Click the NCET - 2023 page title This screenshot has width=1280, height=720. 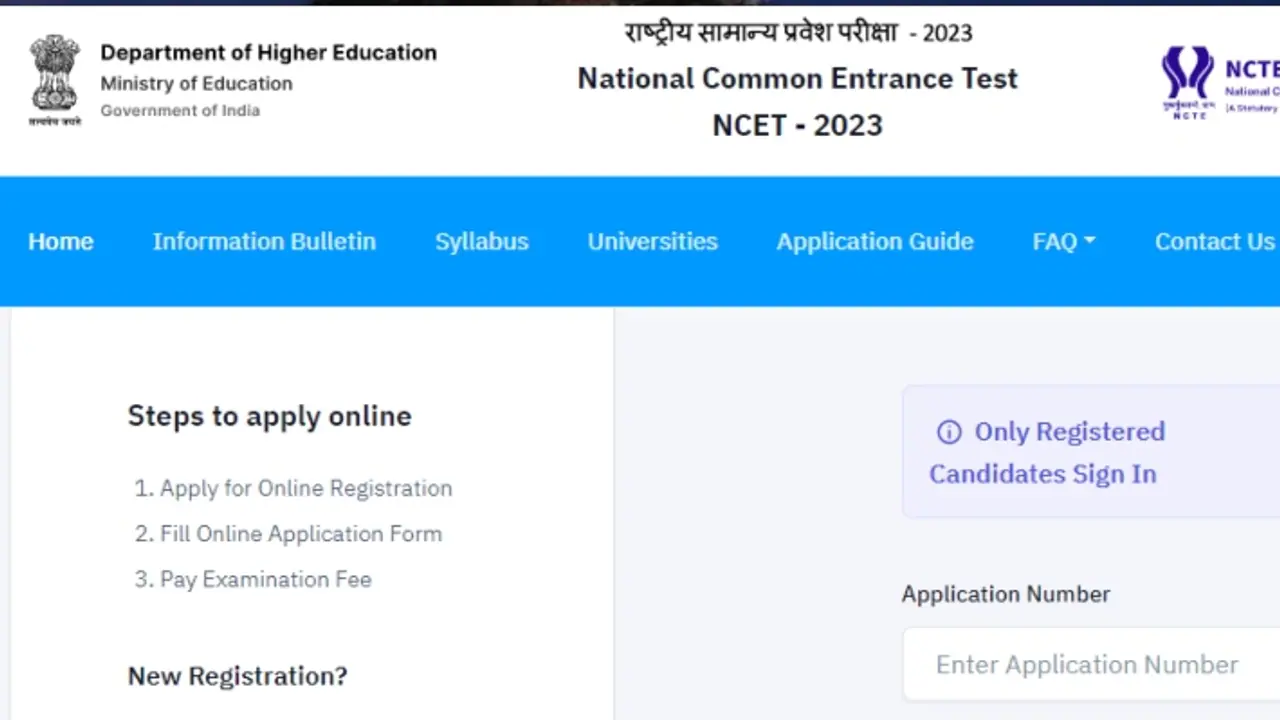click(797, 125)
